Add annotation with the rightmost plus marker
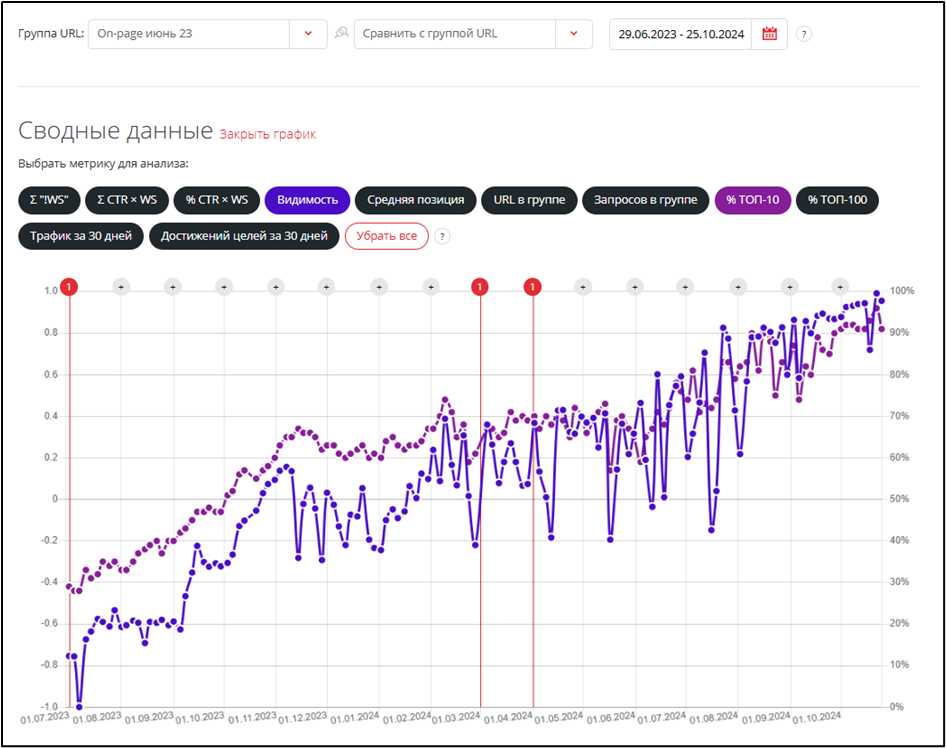The image size is (946, 748). coord(840,288)
